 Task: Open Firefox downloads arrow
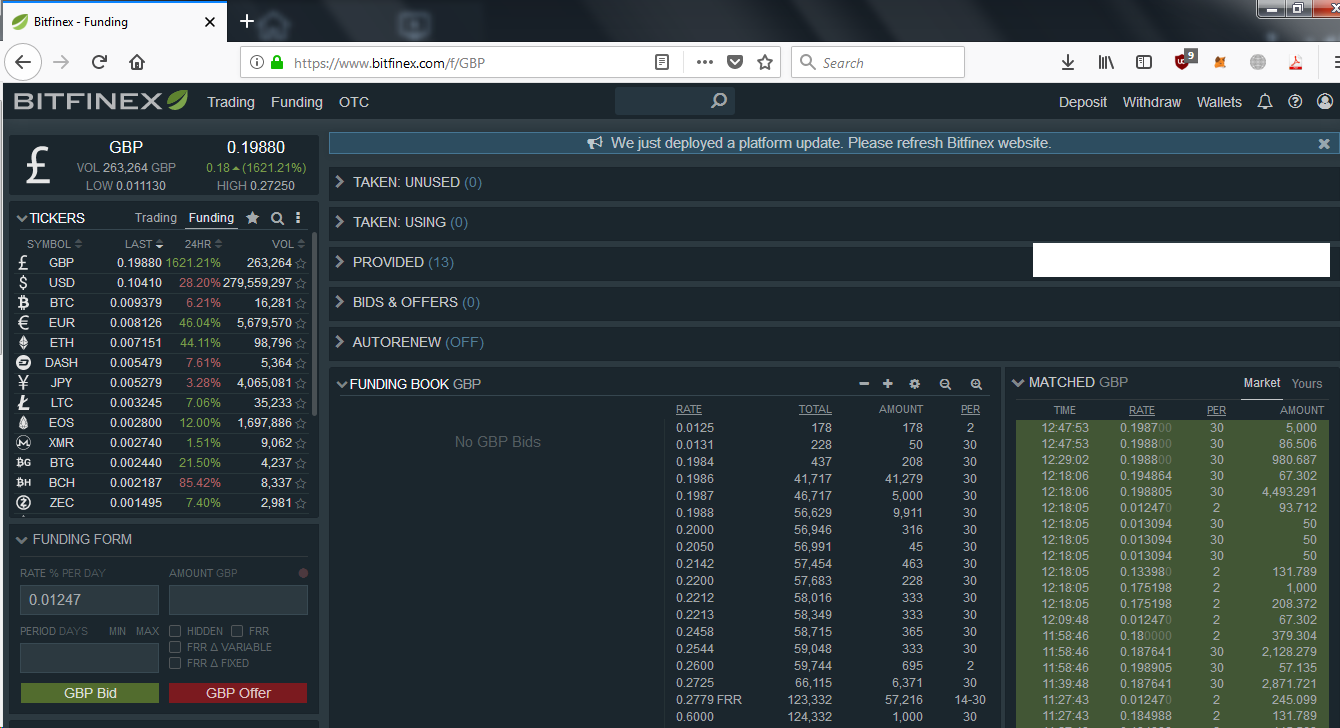coord(1068,62)
